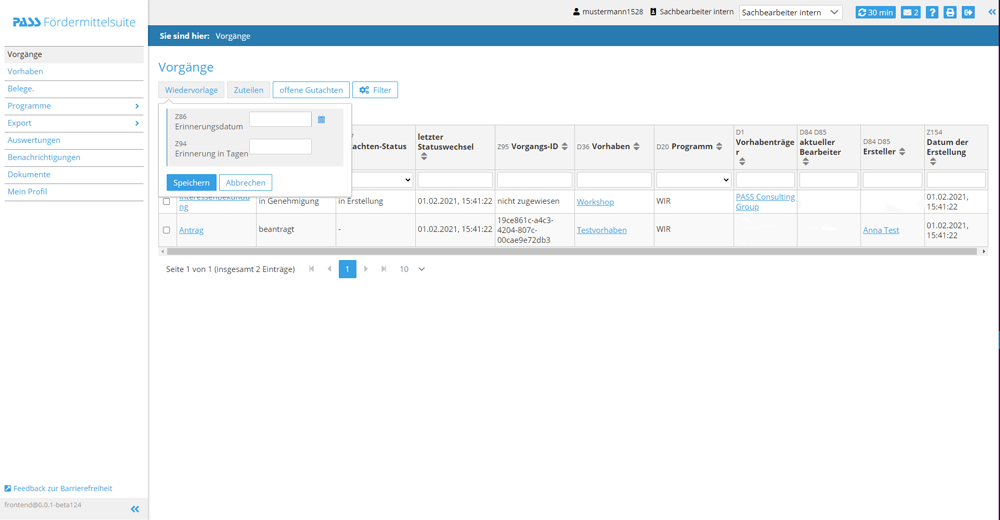
Task: Open help via the question mark icon
Action: 932,12
